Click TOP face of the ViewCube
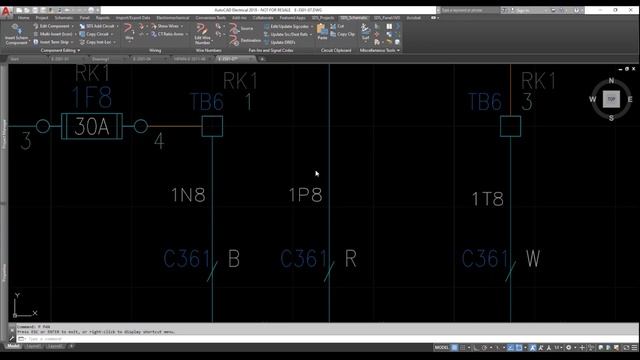This screenshot has height=360, width=640. (x=611, y=99)
